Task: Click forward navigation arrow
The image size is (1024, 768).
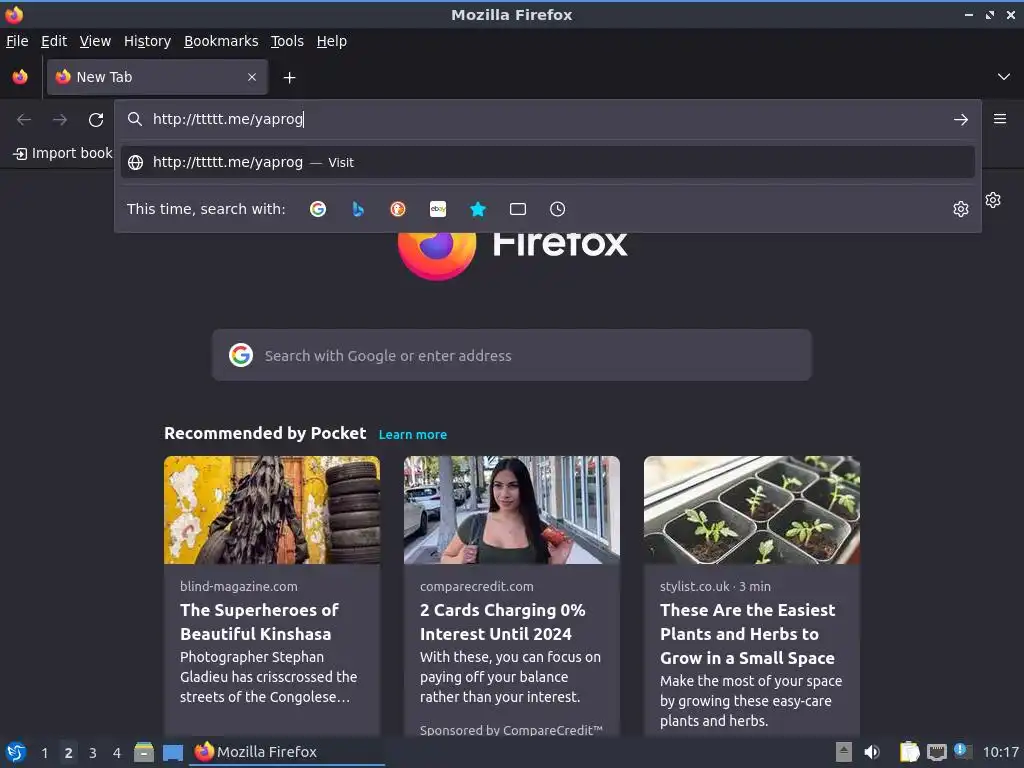Action: [x=60, y=120]
